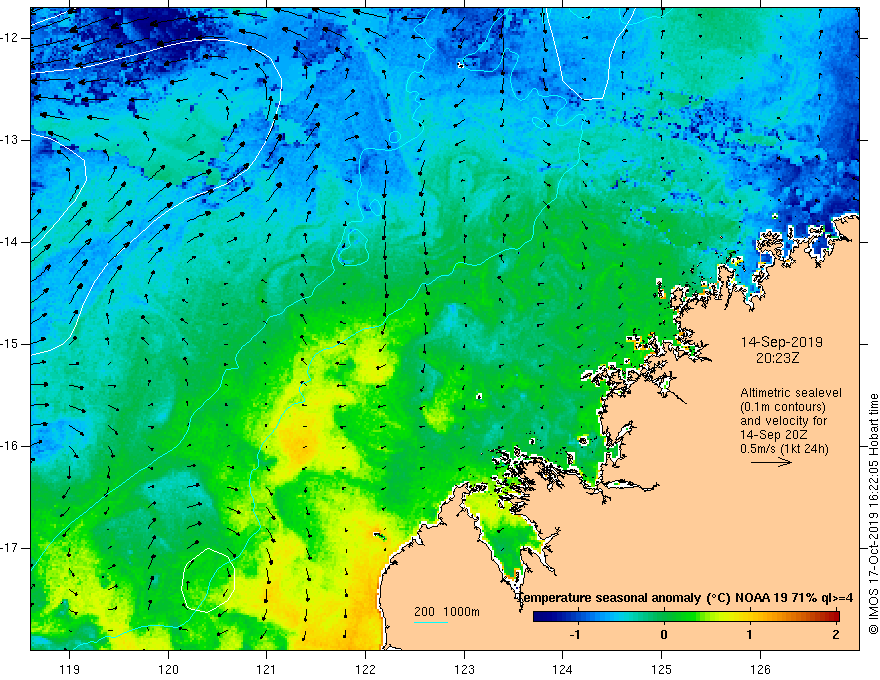
Task: Click the color bar tick label '2'
Action: 836,635
